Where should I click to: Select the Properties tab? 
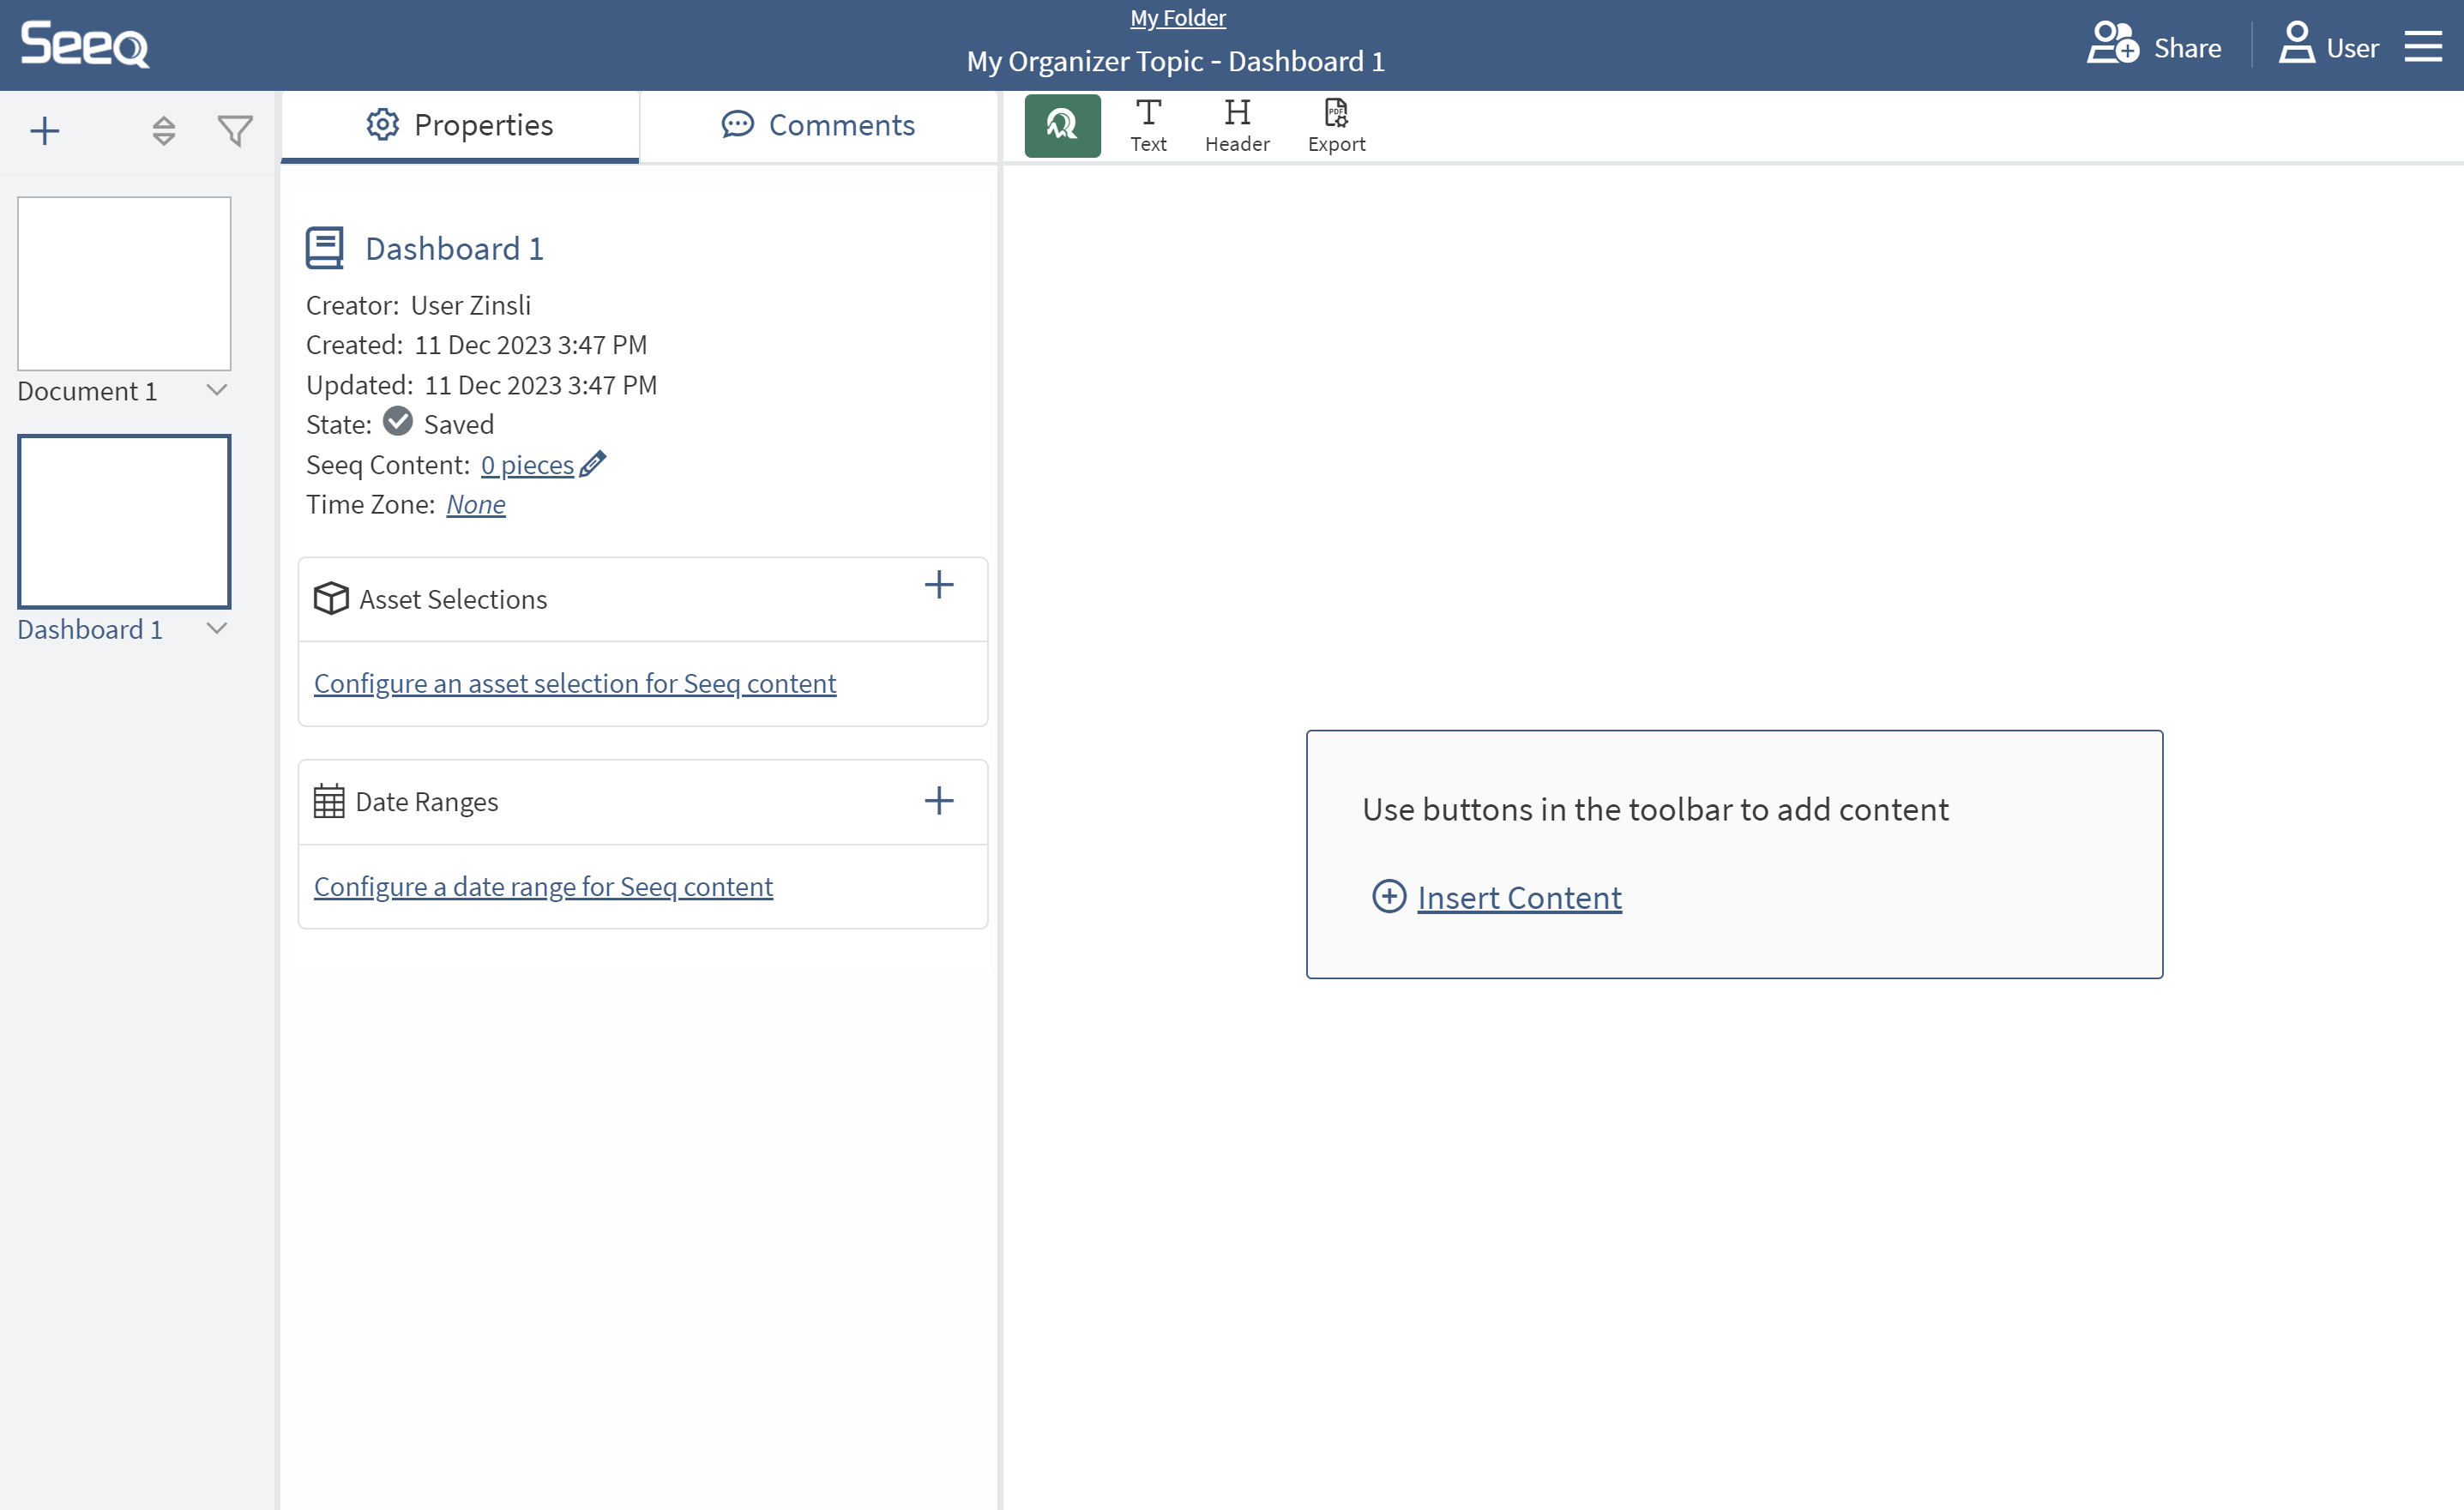460,125
